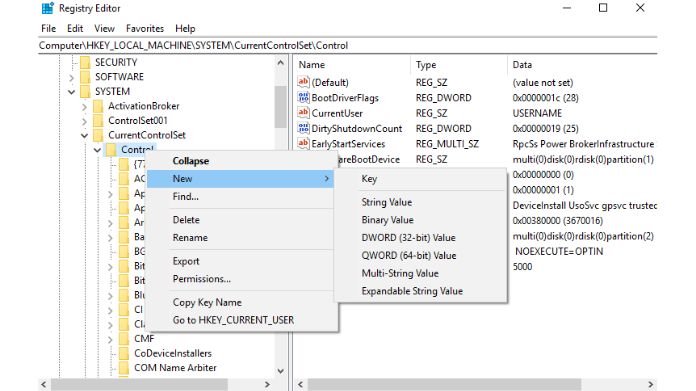Viewport: 696px width, 391px height.
Task: Click the CoDeviceInstallers folder icon
Action: coord(124,353)
